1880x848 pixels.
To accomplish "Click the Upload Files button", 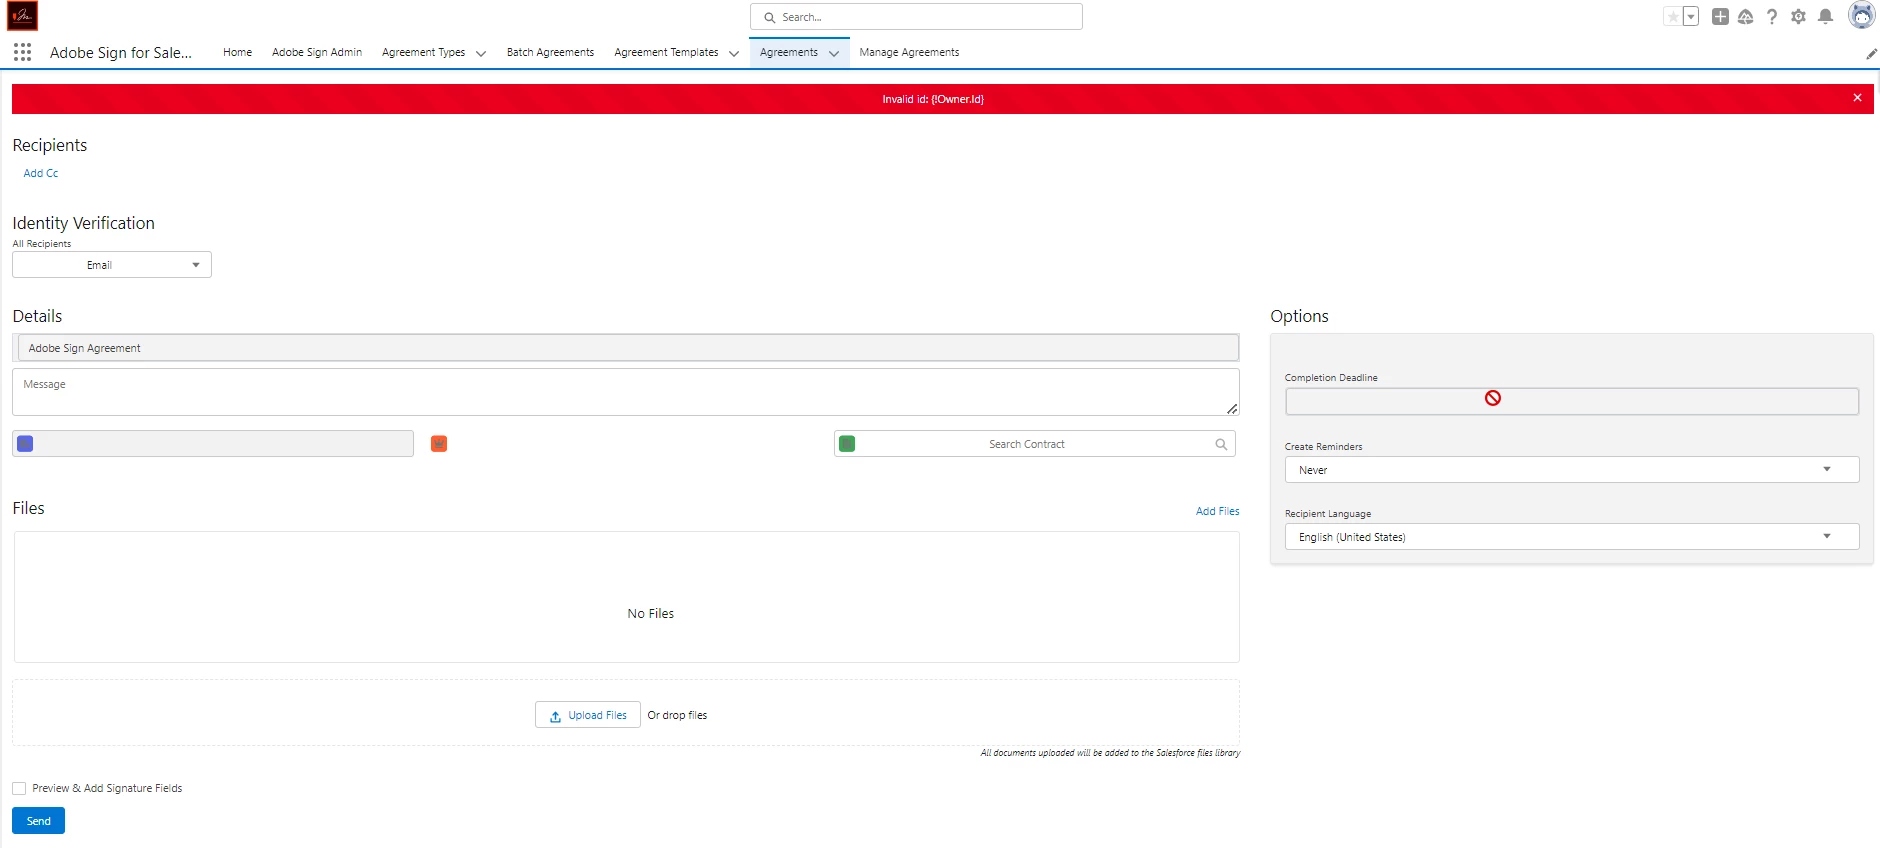I will click(588, 715).
